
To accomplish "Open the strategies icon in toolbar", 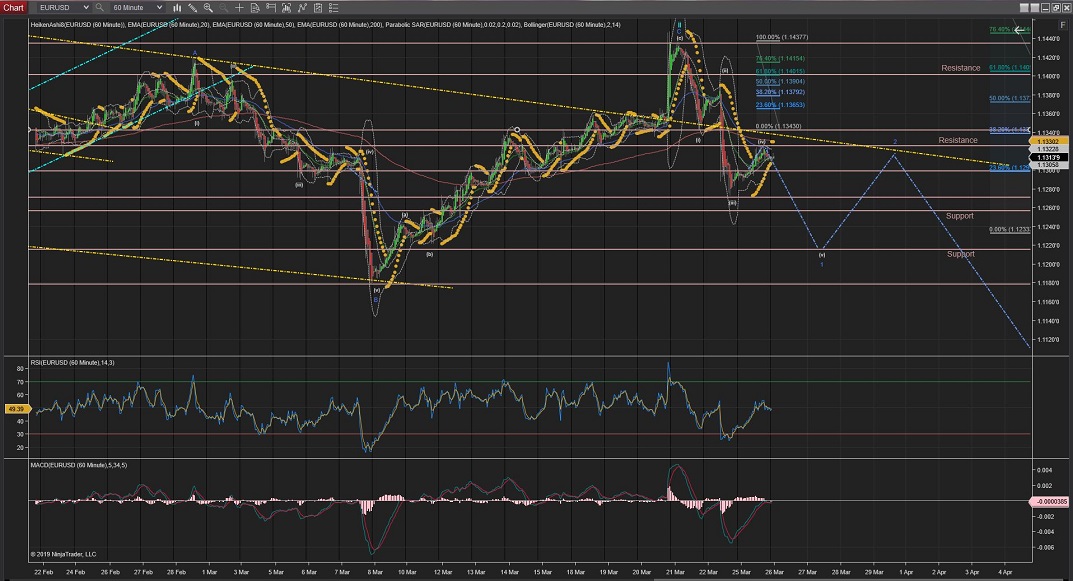I will [318, 8].
